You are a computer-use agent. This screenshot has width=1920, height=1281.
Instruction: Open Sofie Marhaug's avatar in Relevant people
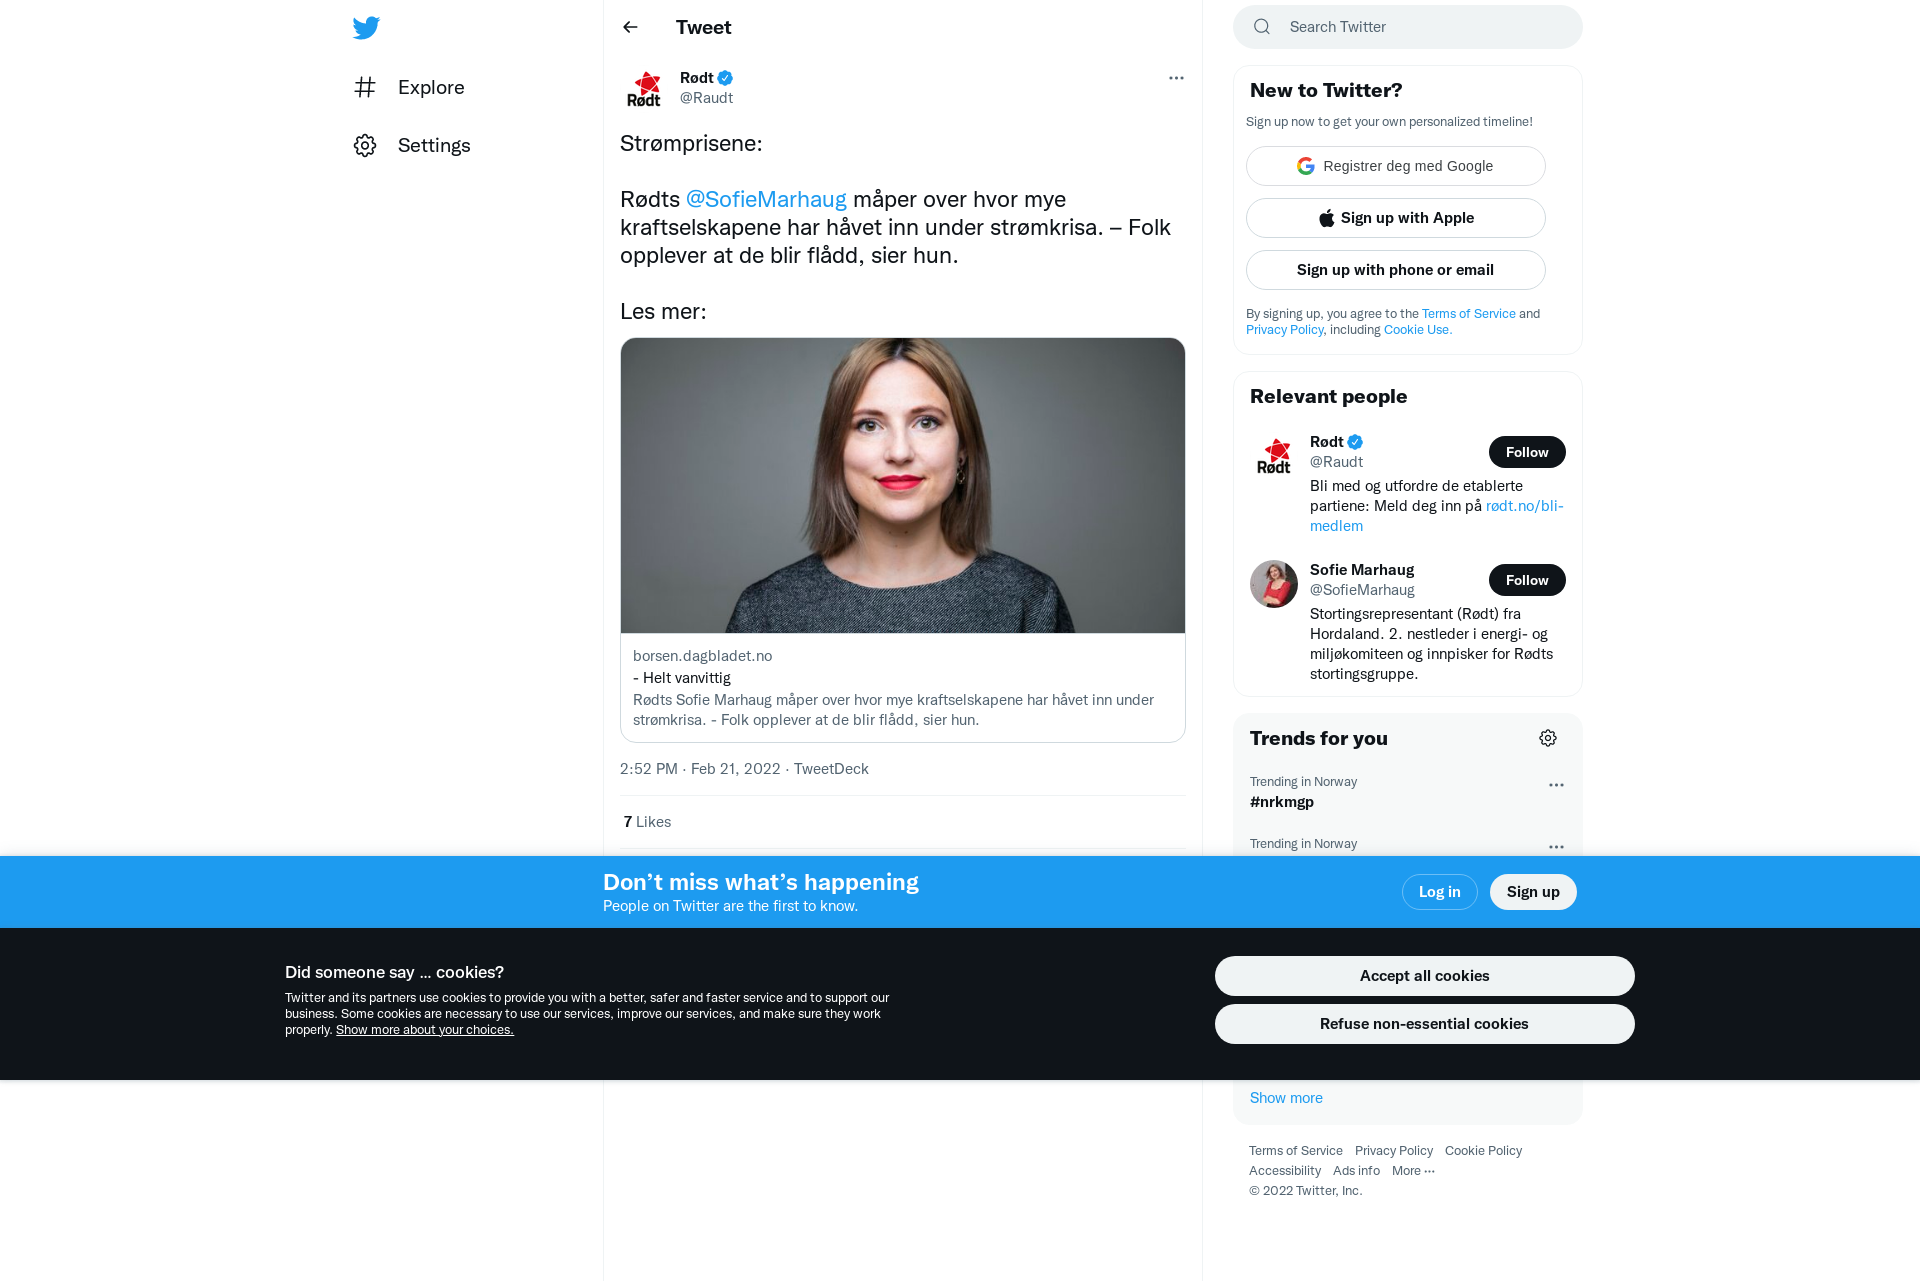tap(1274, 584)
